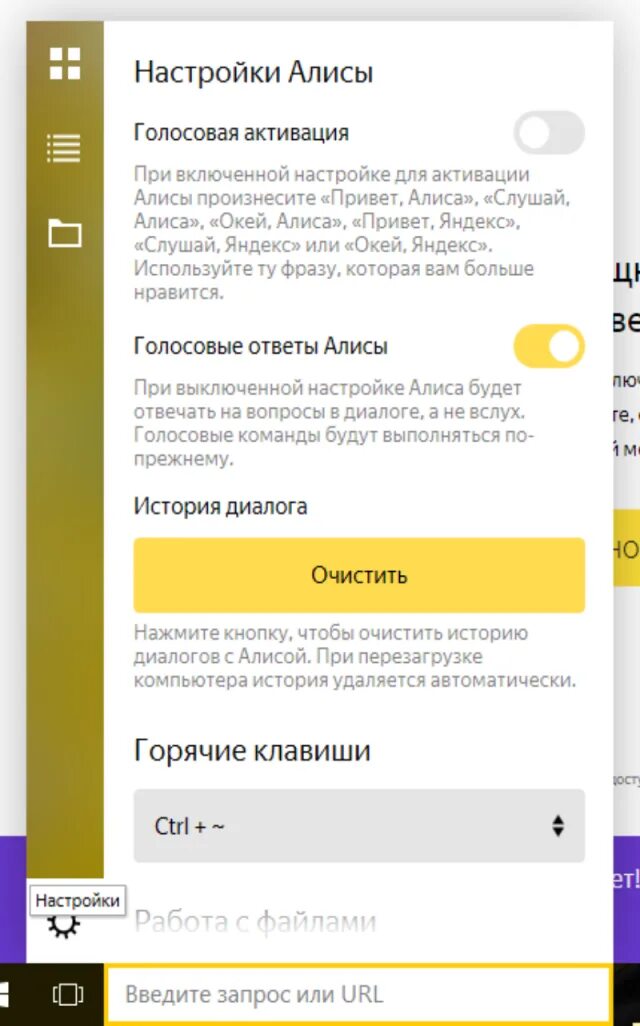Open the list view icon in sidebar
The image size is (640, 1026).
(x=65, y=148)
